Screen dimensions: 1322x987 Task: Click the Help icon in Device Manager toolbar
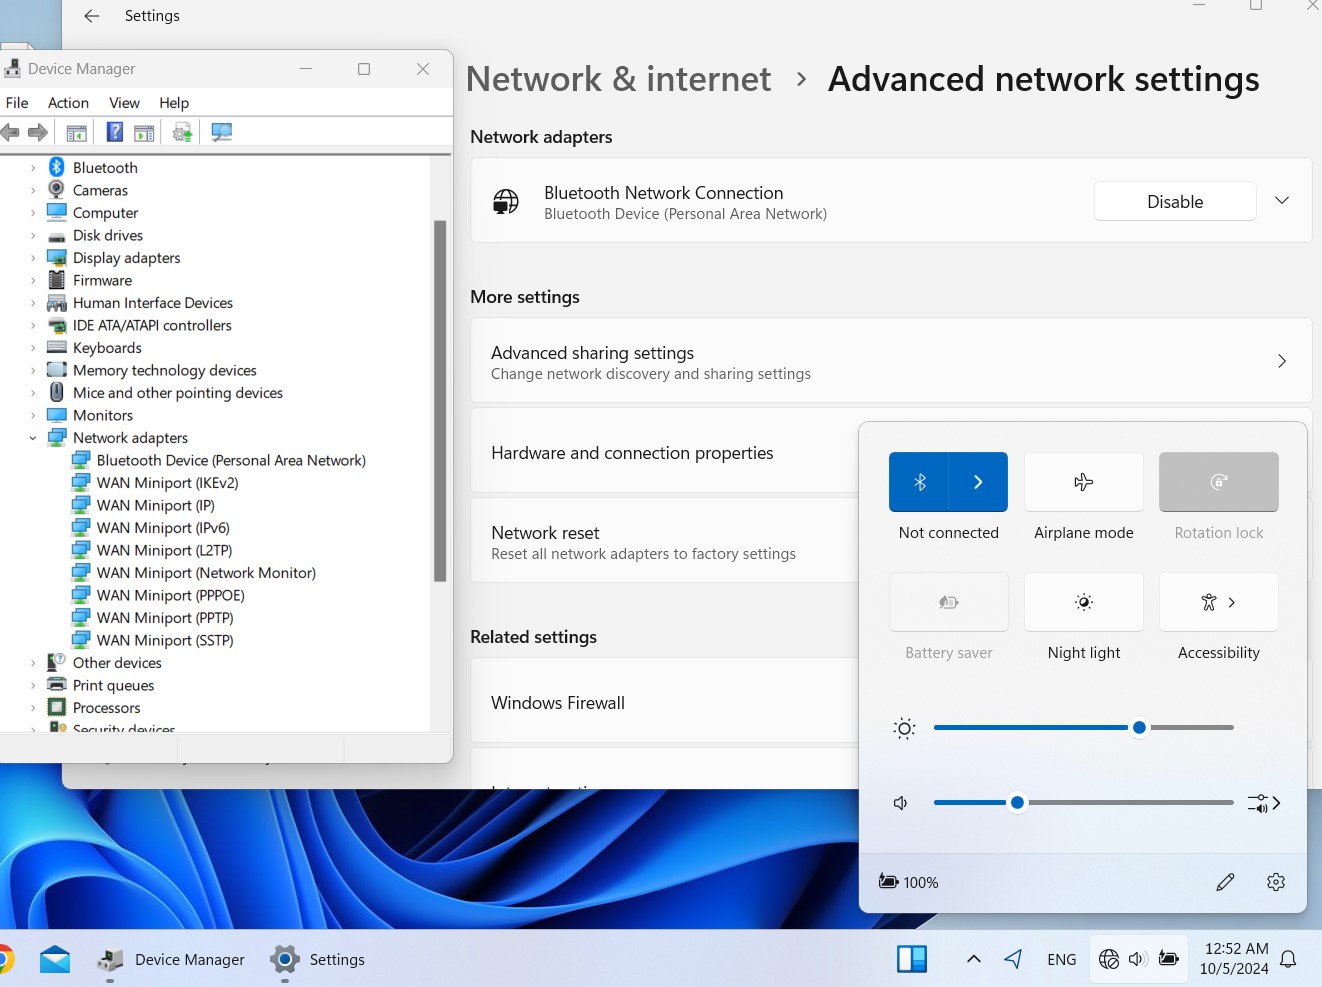[x=115, y=132]
